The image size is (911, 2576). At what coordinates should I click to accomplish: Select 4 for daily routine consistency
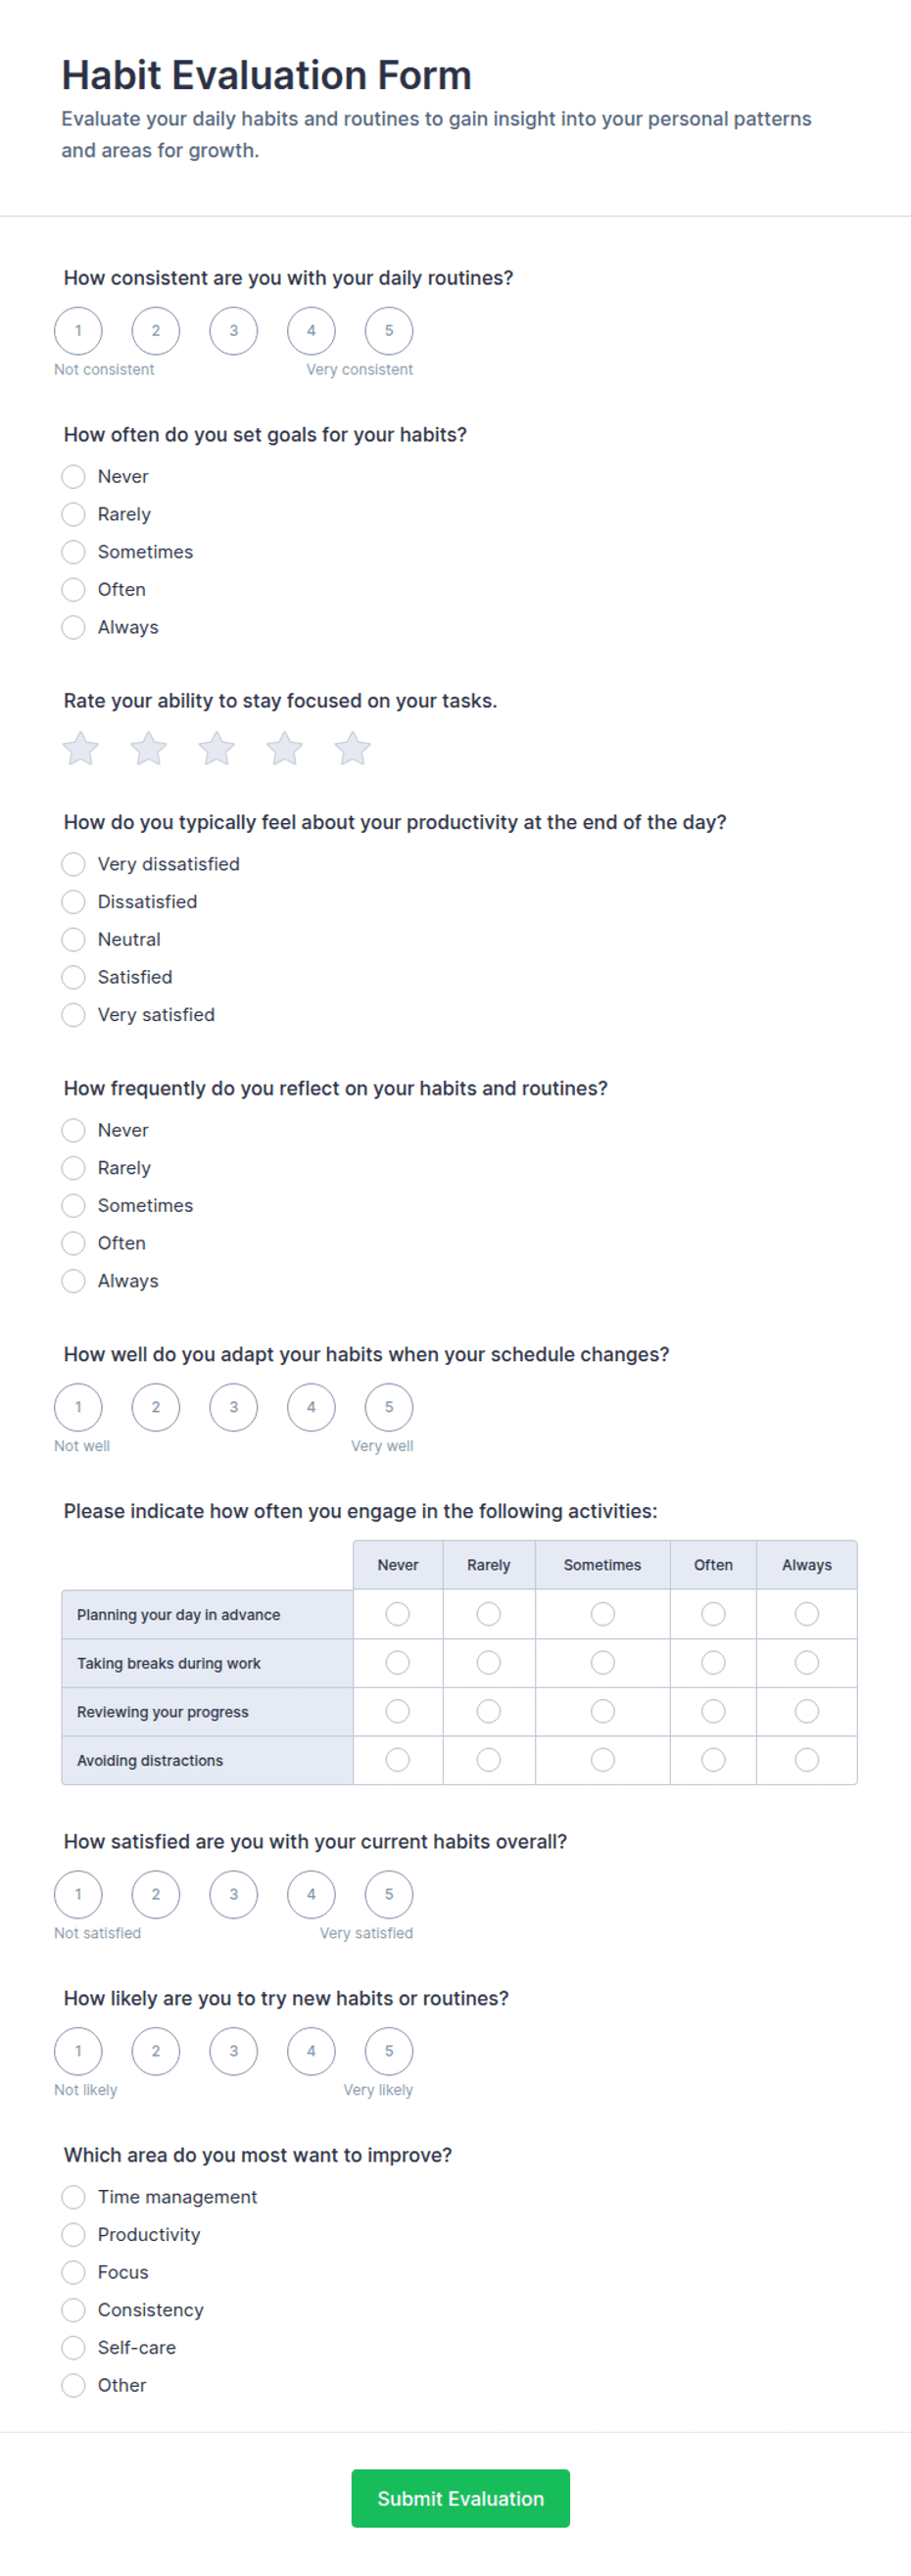311,331
